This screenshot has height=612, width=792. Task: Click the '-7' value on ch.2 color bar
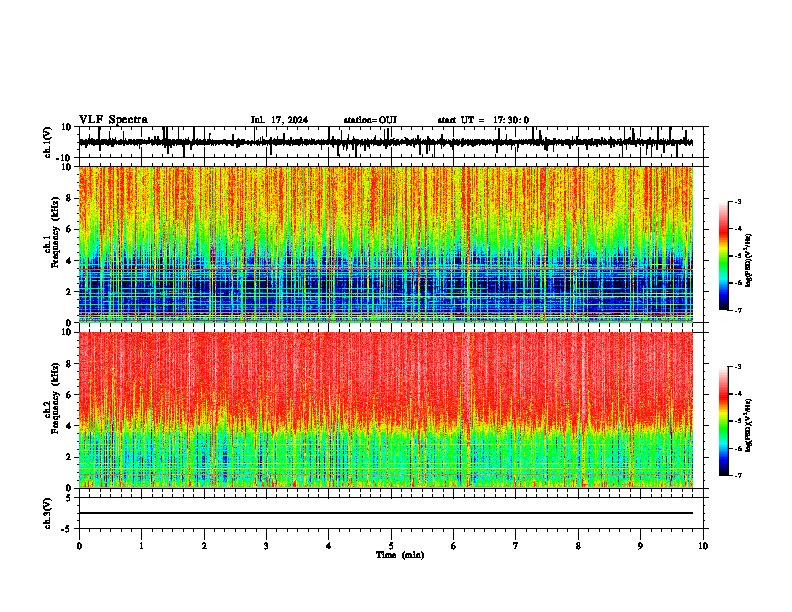click(737, 475)
